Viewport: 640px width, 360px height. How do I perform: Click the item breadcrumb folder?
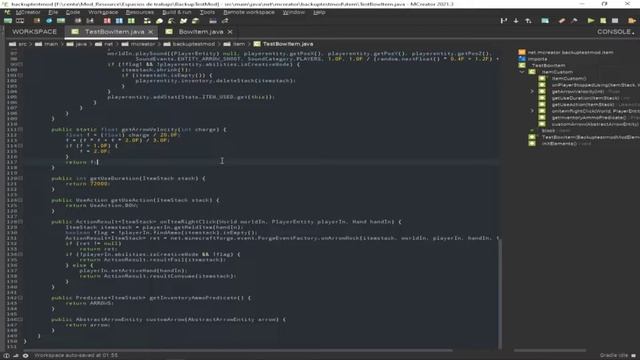(x=234, y=44)
